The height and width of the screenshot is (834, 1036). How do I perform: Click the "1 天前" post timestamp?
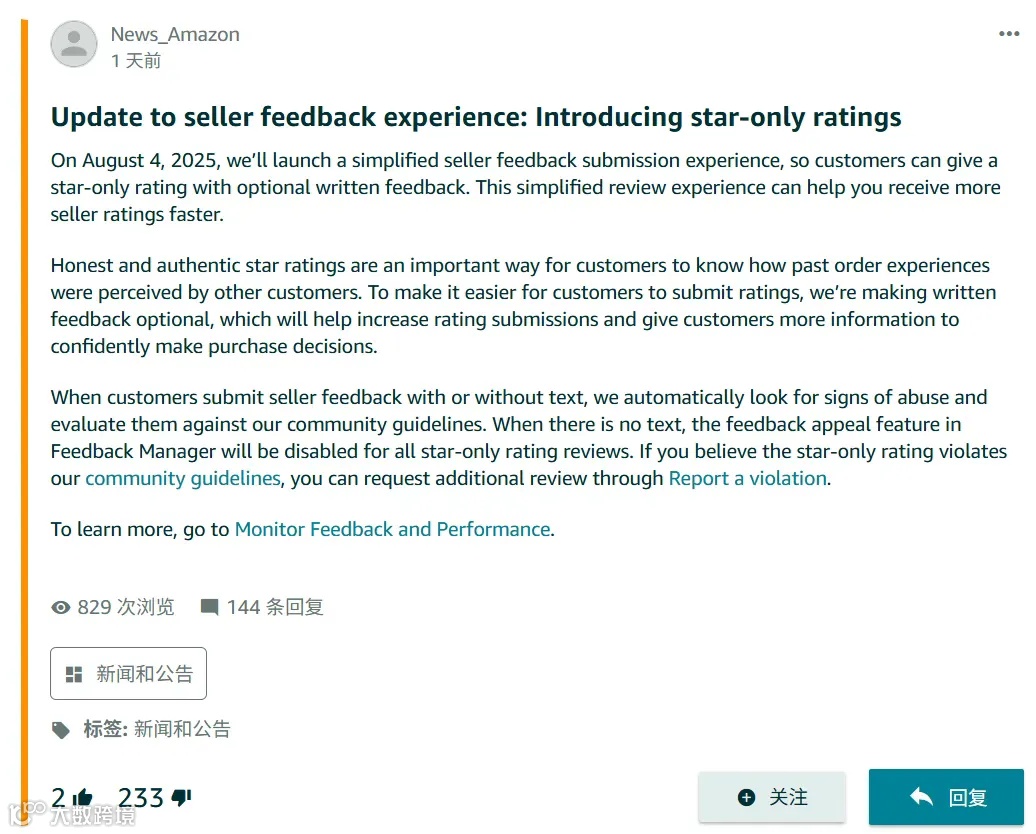click(136, 61)
